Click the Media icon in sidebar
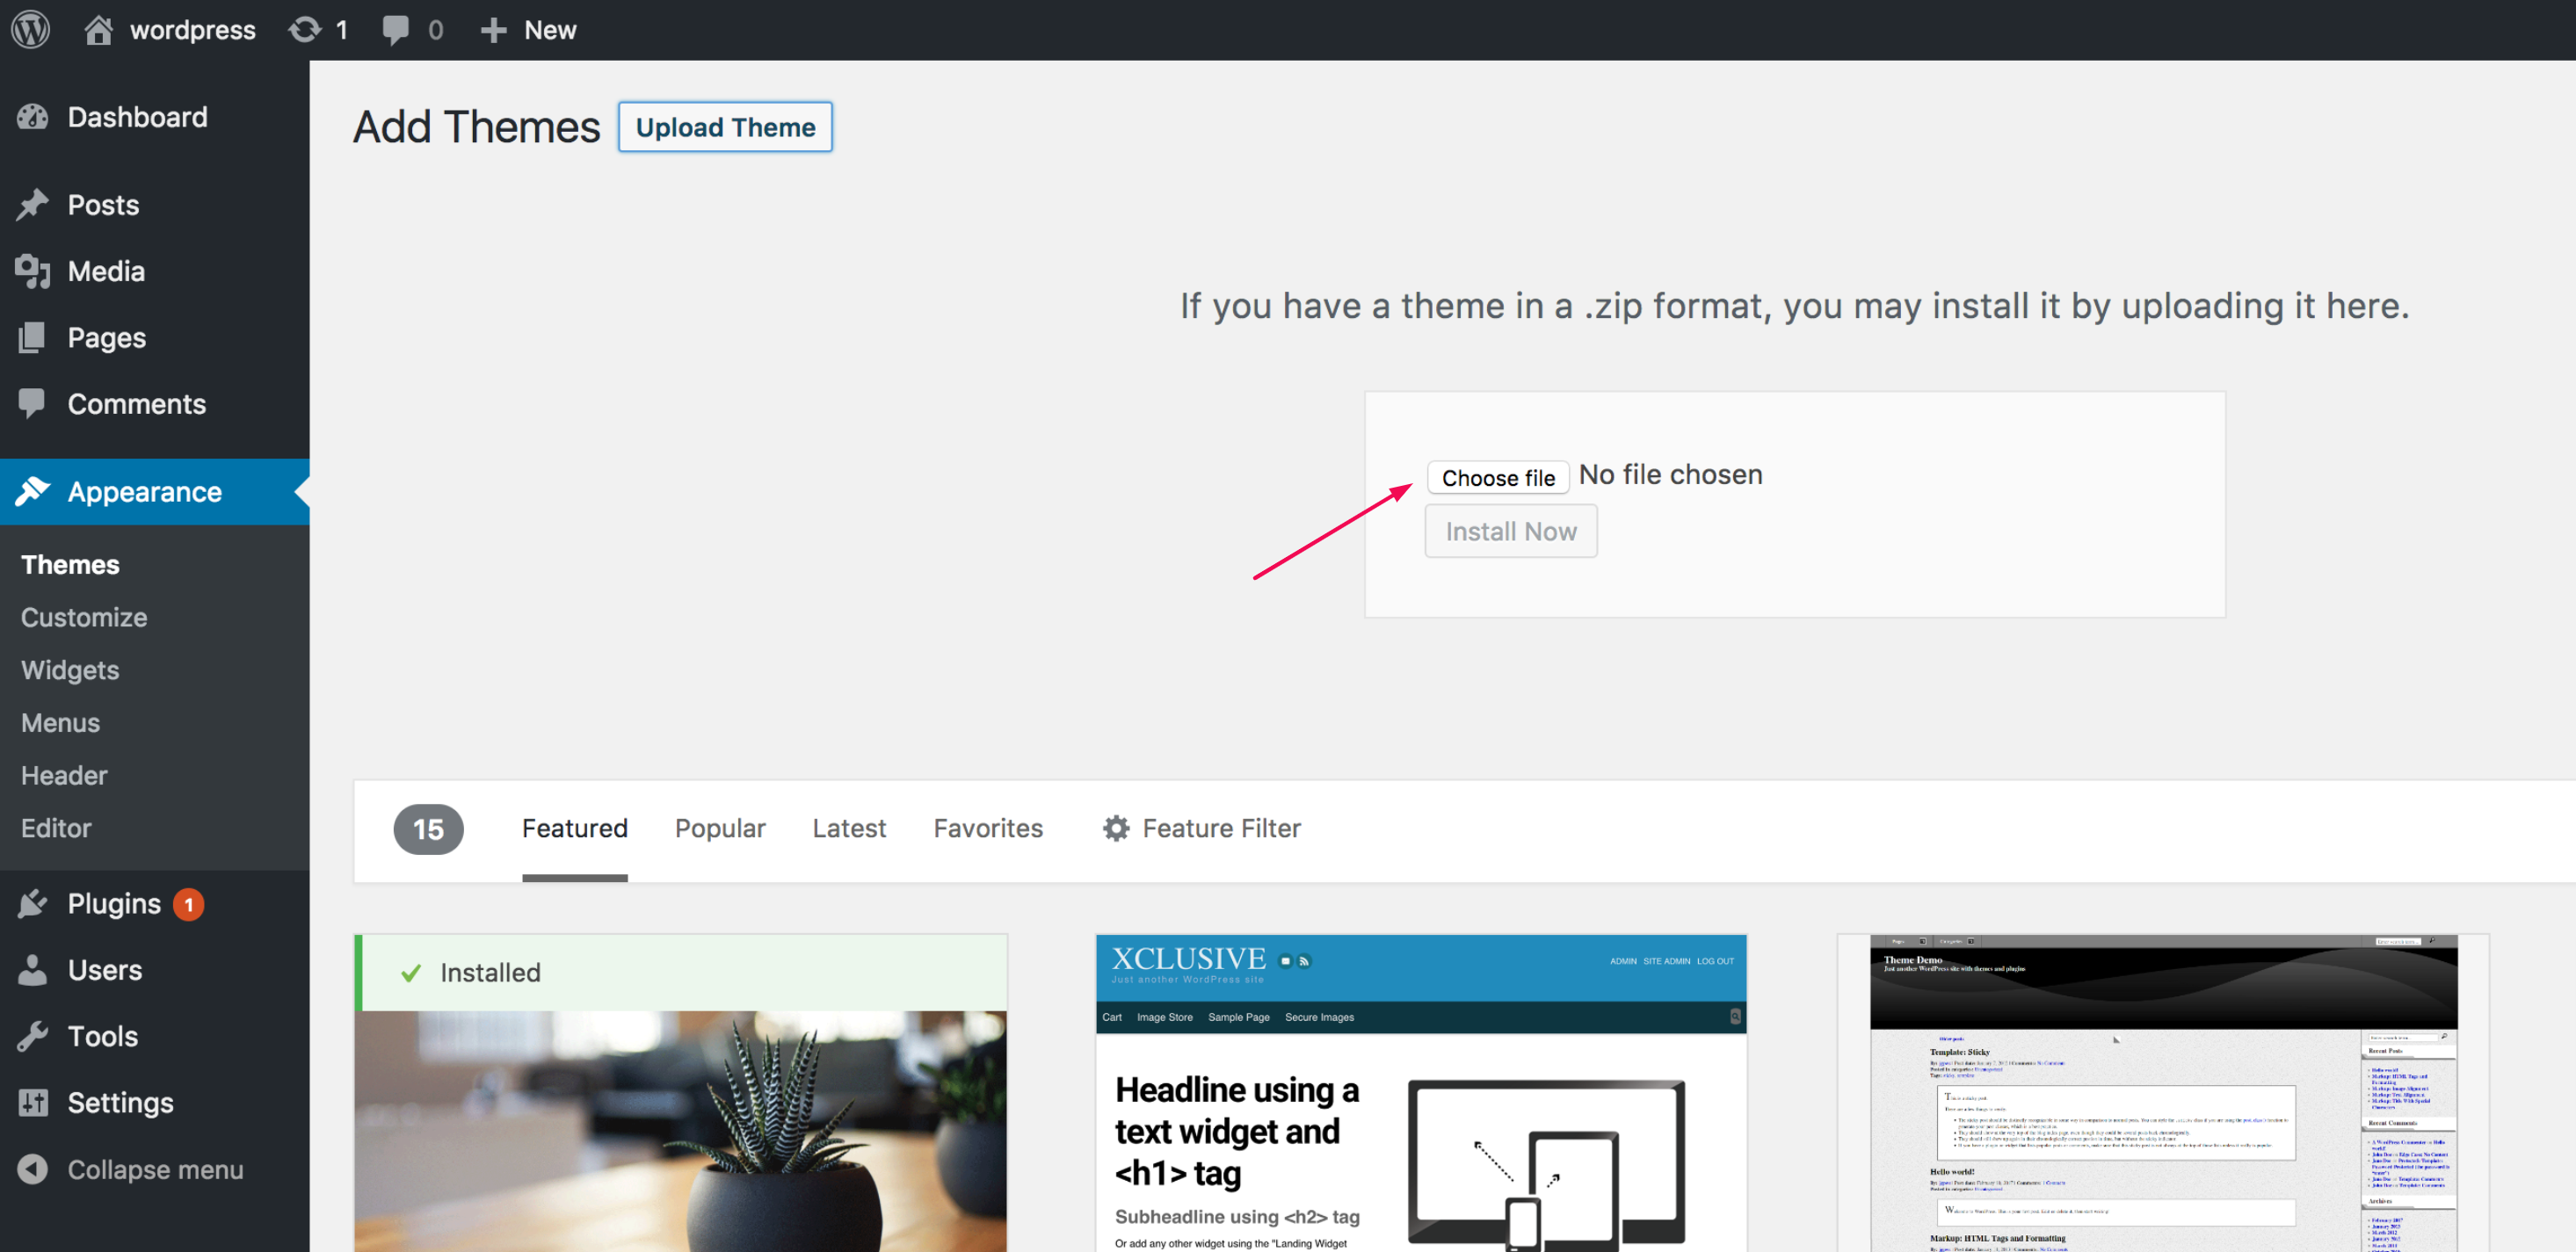 point(32,271)
